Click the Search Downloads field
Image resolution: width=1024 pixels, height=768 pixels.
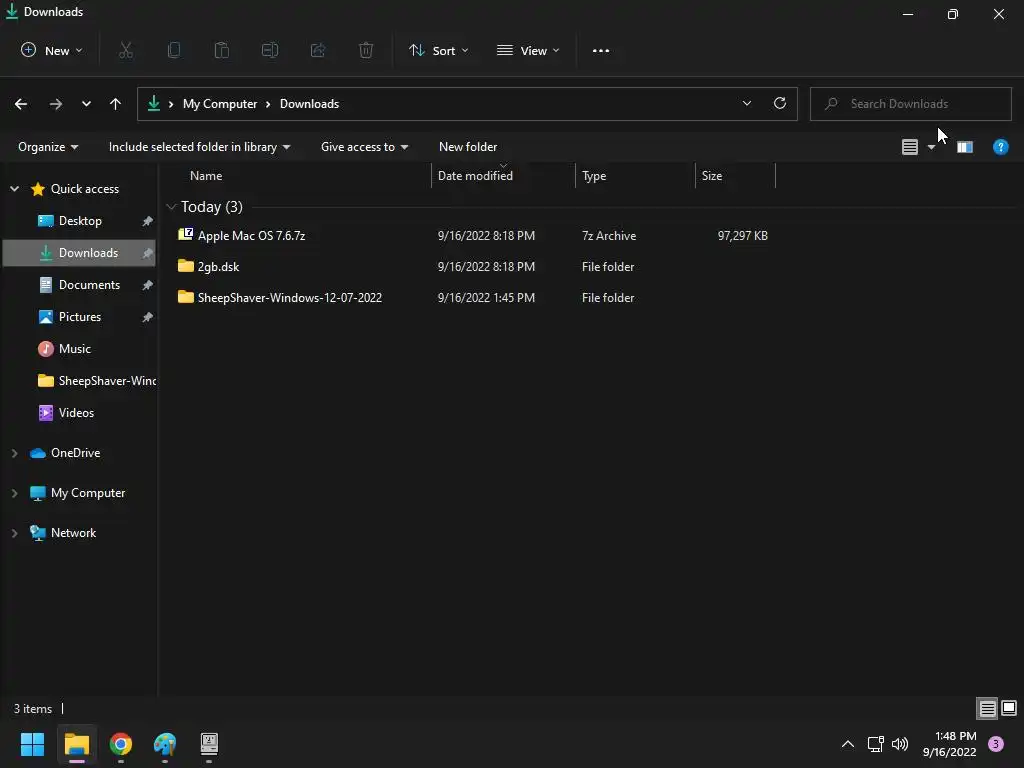click(x=910, y=104)
